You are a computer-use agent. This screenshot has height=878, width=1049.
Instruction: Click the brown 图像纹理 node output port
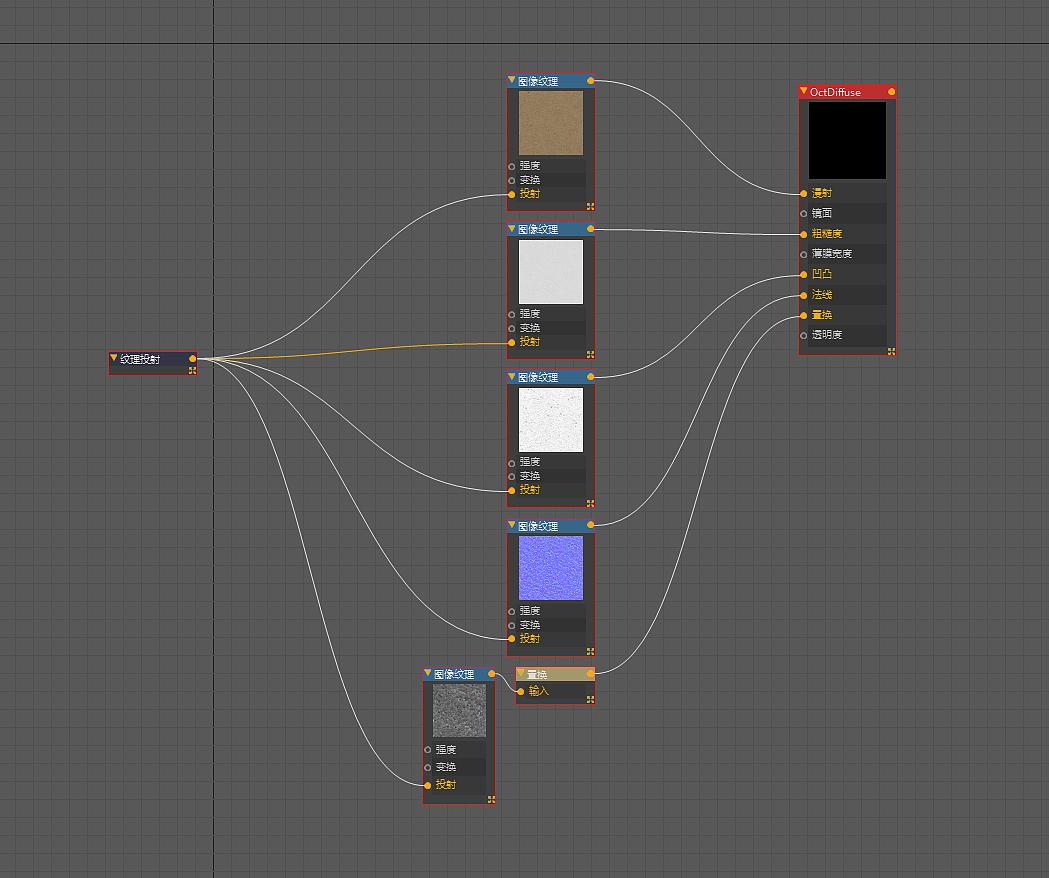(x=590, y=80)
